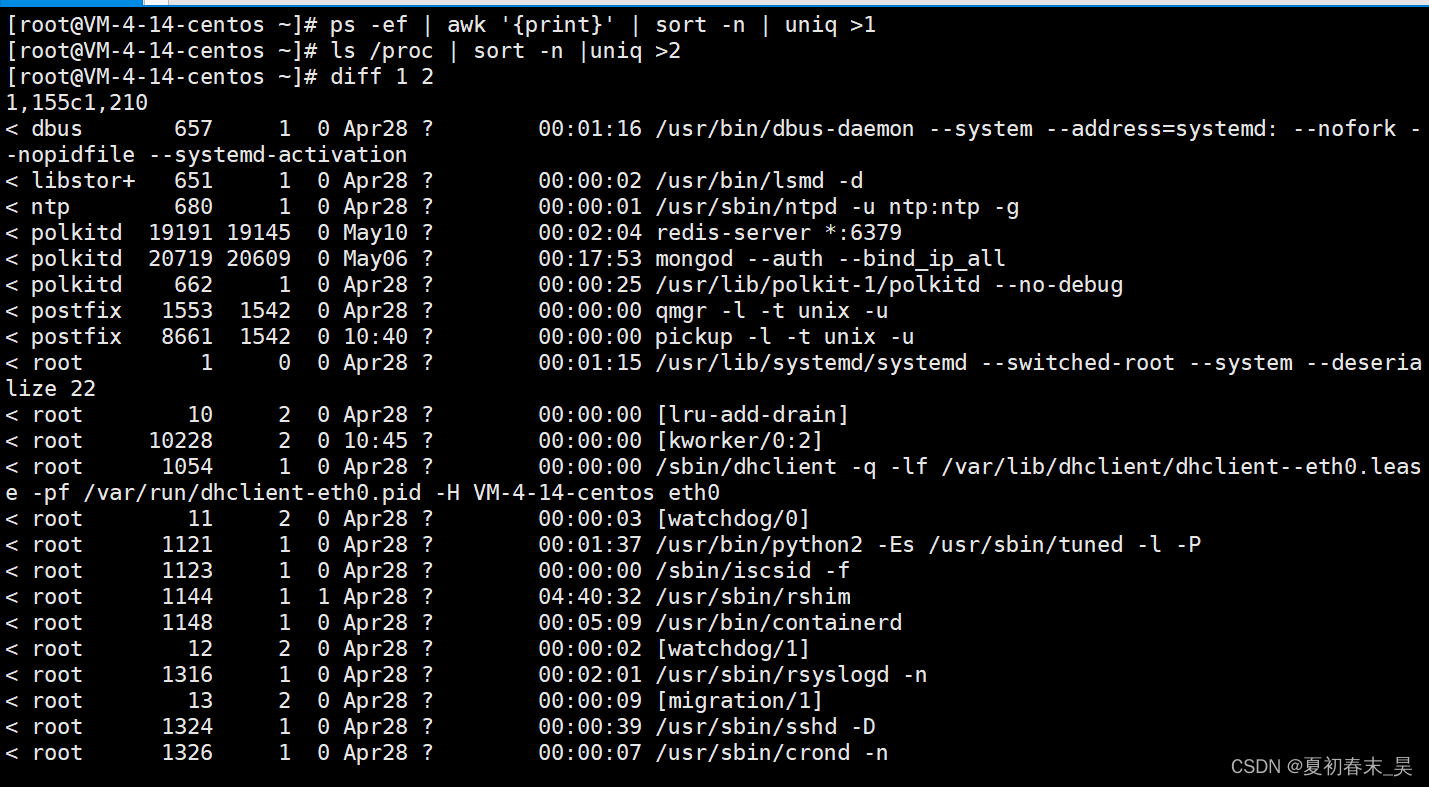Click the '/sbin/iscsid -f' text

tap(752, 570)
